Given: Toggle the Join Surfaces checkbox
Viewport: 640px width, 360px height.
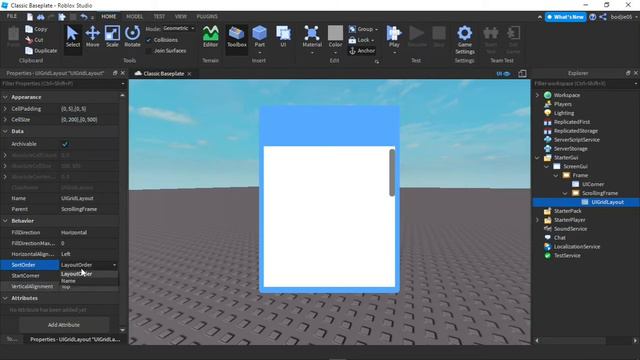Looking at the screenshot, I should (149, 51).
